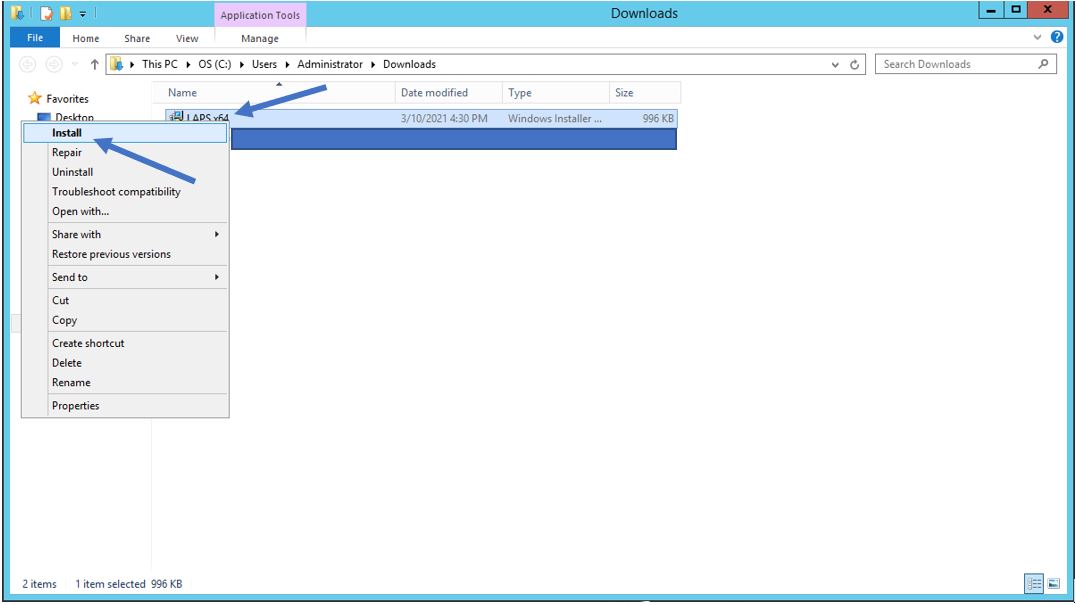Click OS (C:) in the address path

[x=215, y=64]
